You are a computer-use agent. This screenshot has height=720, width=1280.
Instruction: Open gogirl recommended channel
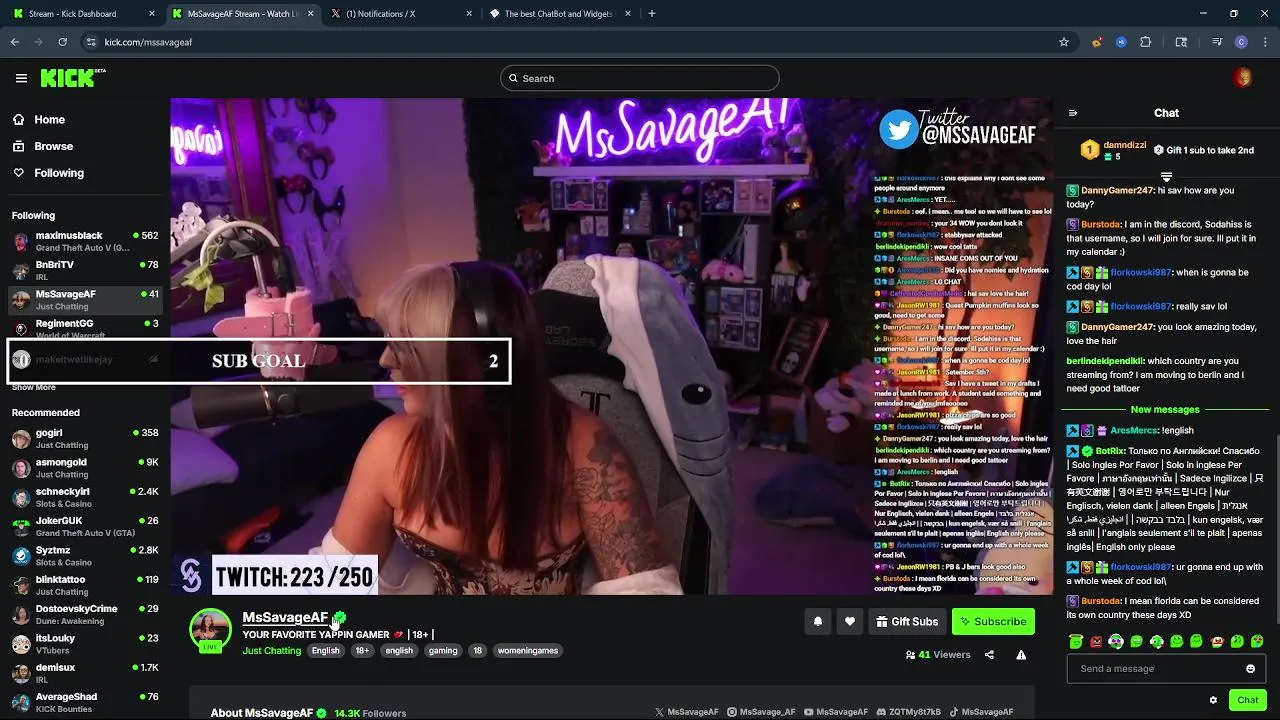[85, 439]
